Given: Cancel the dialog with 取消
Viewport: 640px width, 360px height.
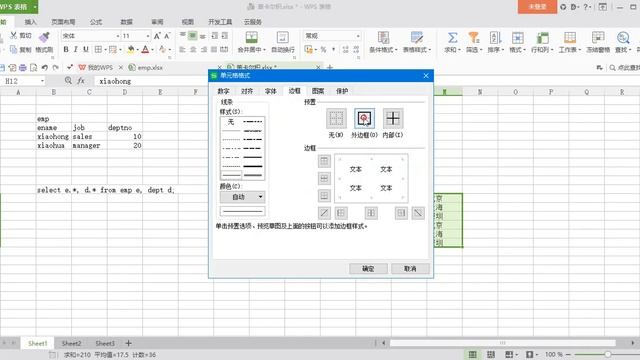Looking at the screenshot, I should pyautogui.click(x=410, y=269).
